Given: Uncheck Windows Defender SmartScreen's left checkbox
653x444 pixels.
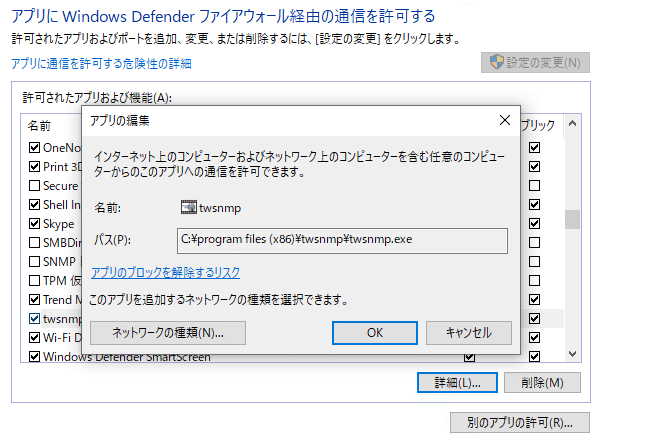Looking at the screenshot, I should 35,357.
